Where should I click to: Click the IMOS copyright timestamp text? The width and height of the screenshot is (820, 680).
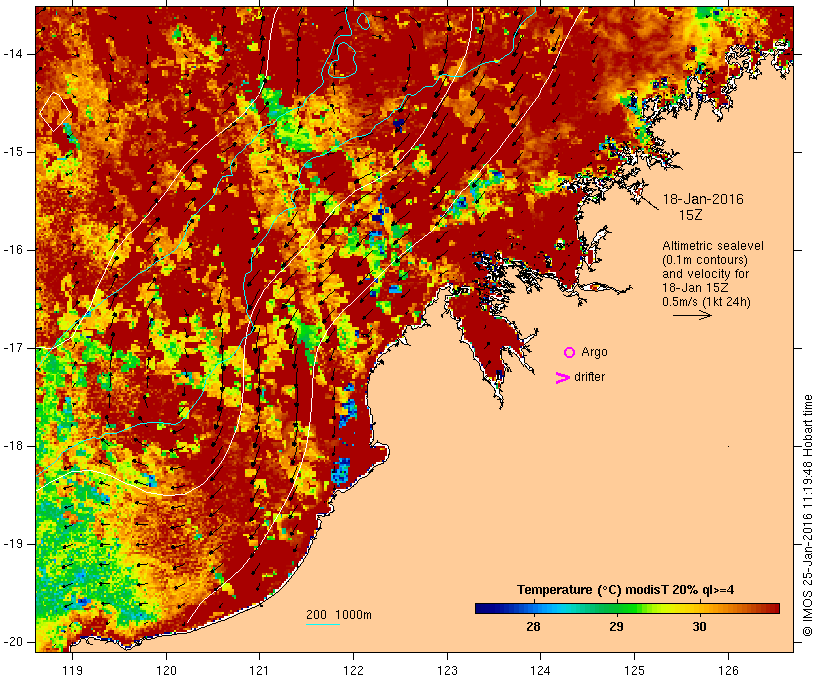pos(808,515)
